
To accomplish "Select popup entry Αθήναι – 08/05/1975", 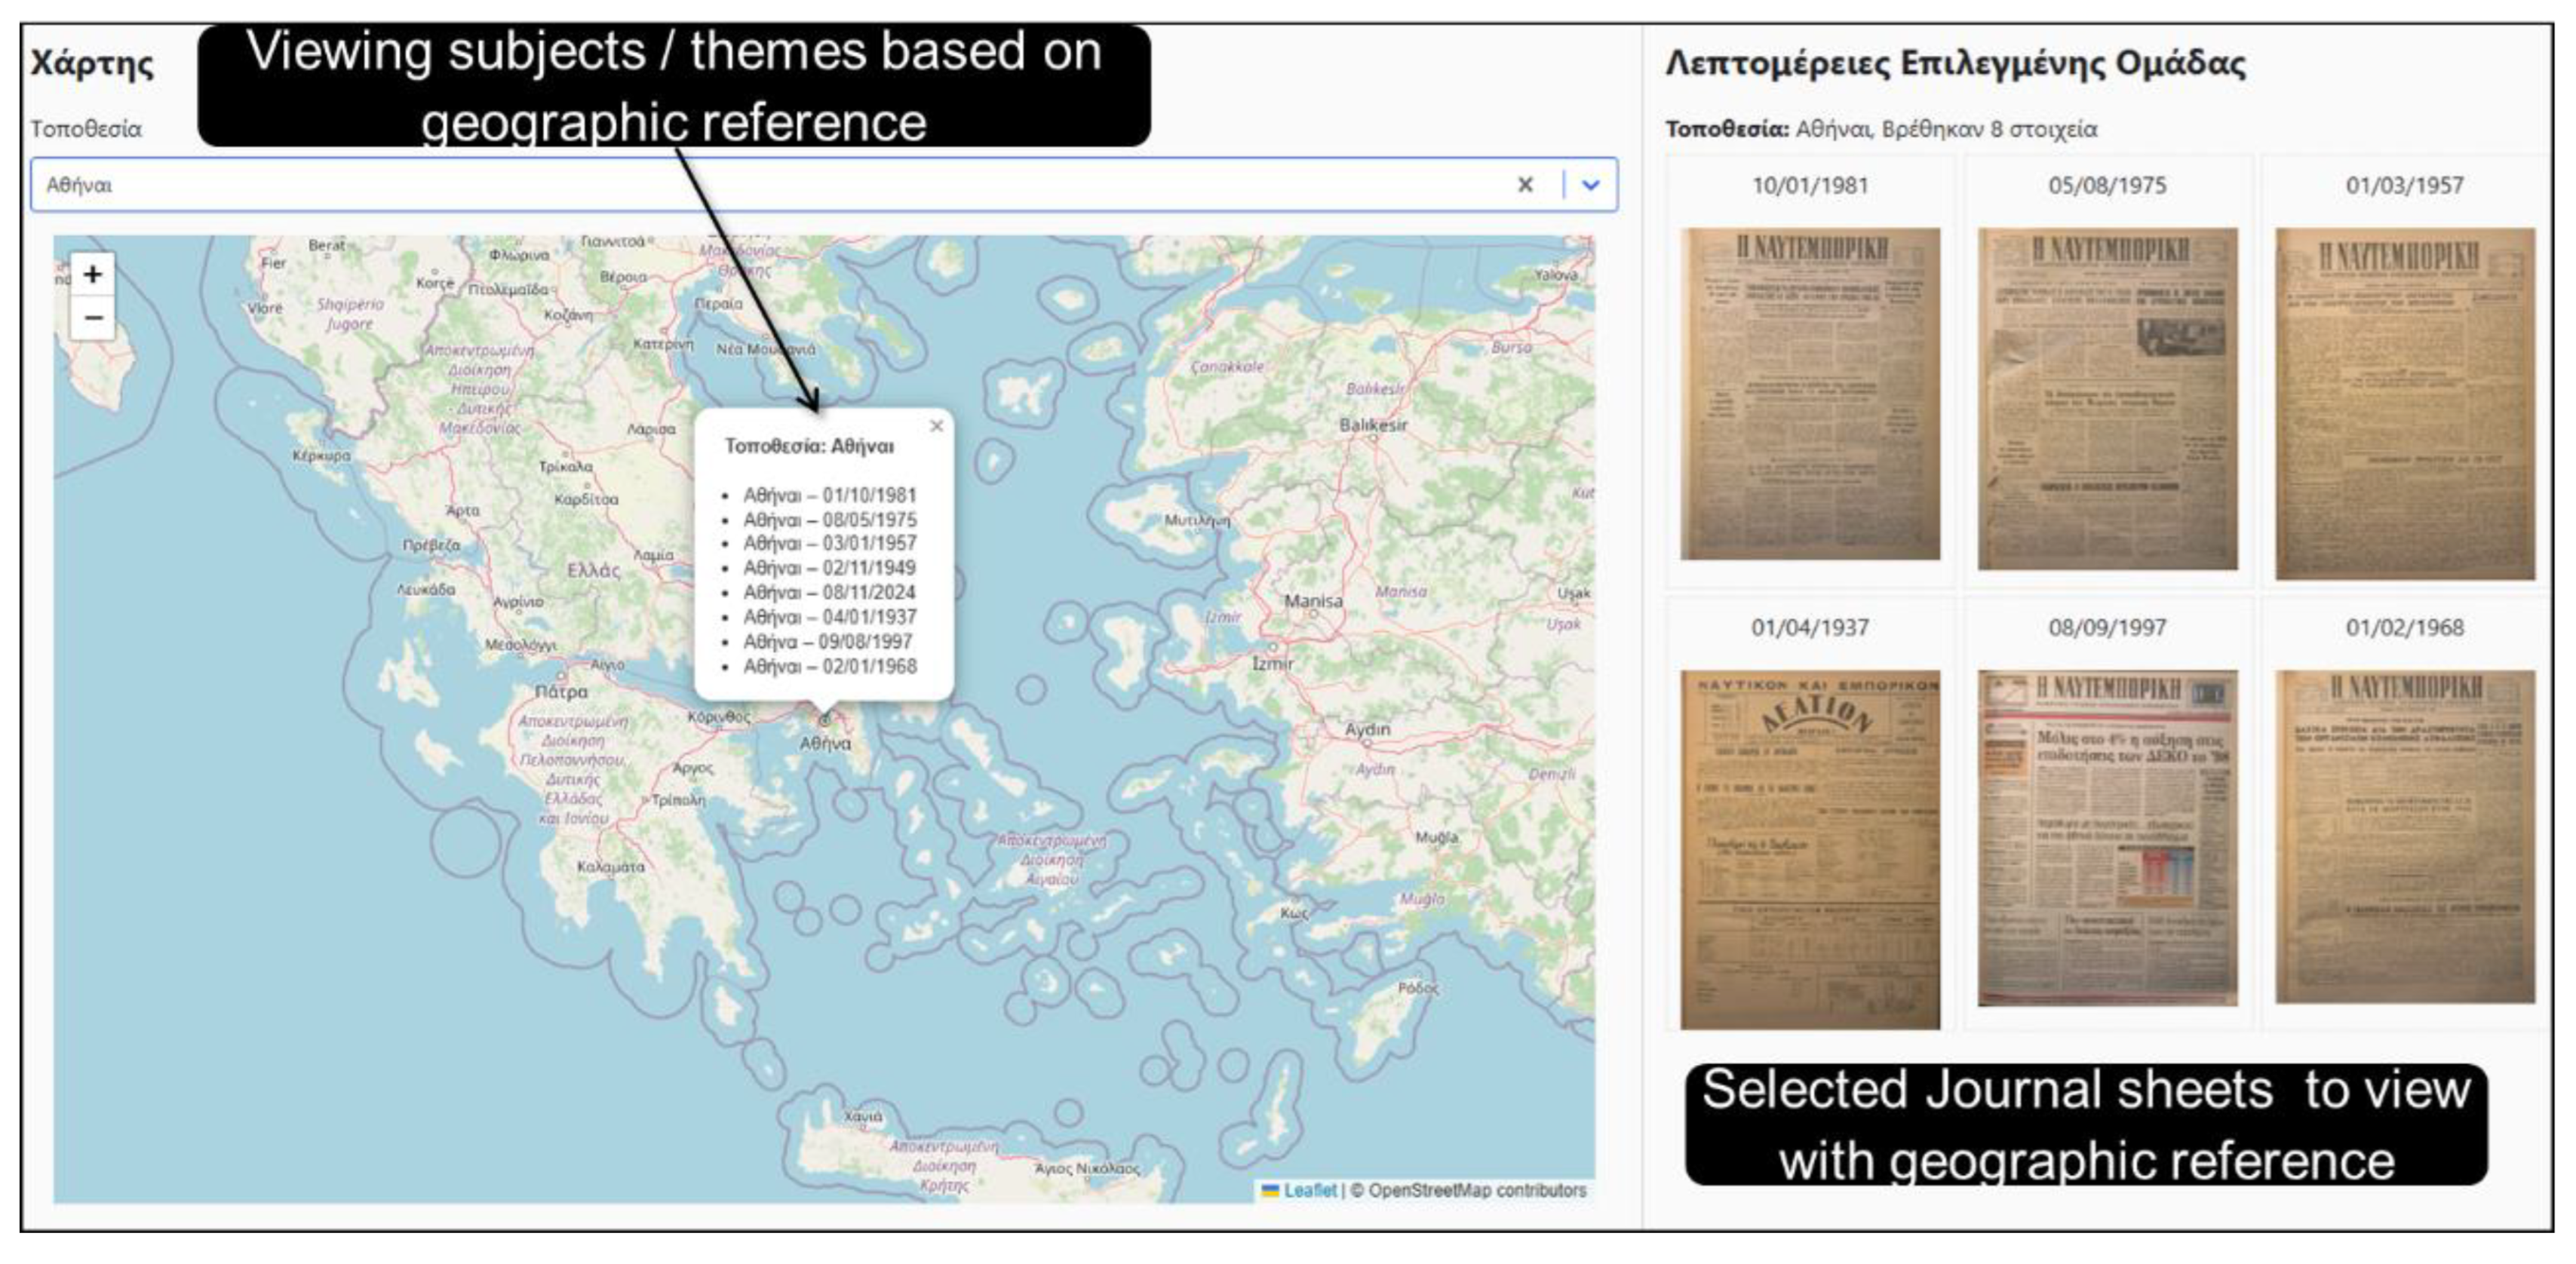I will click(829, 520).
